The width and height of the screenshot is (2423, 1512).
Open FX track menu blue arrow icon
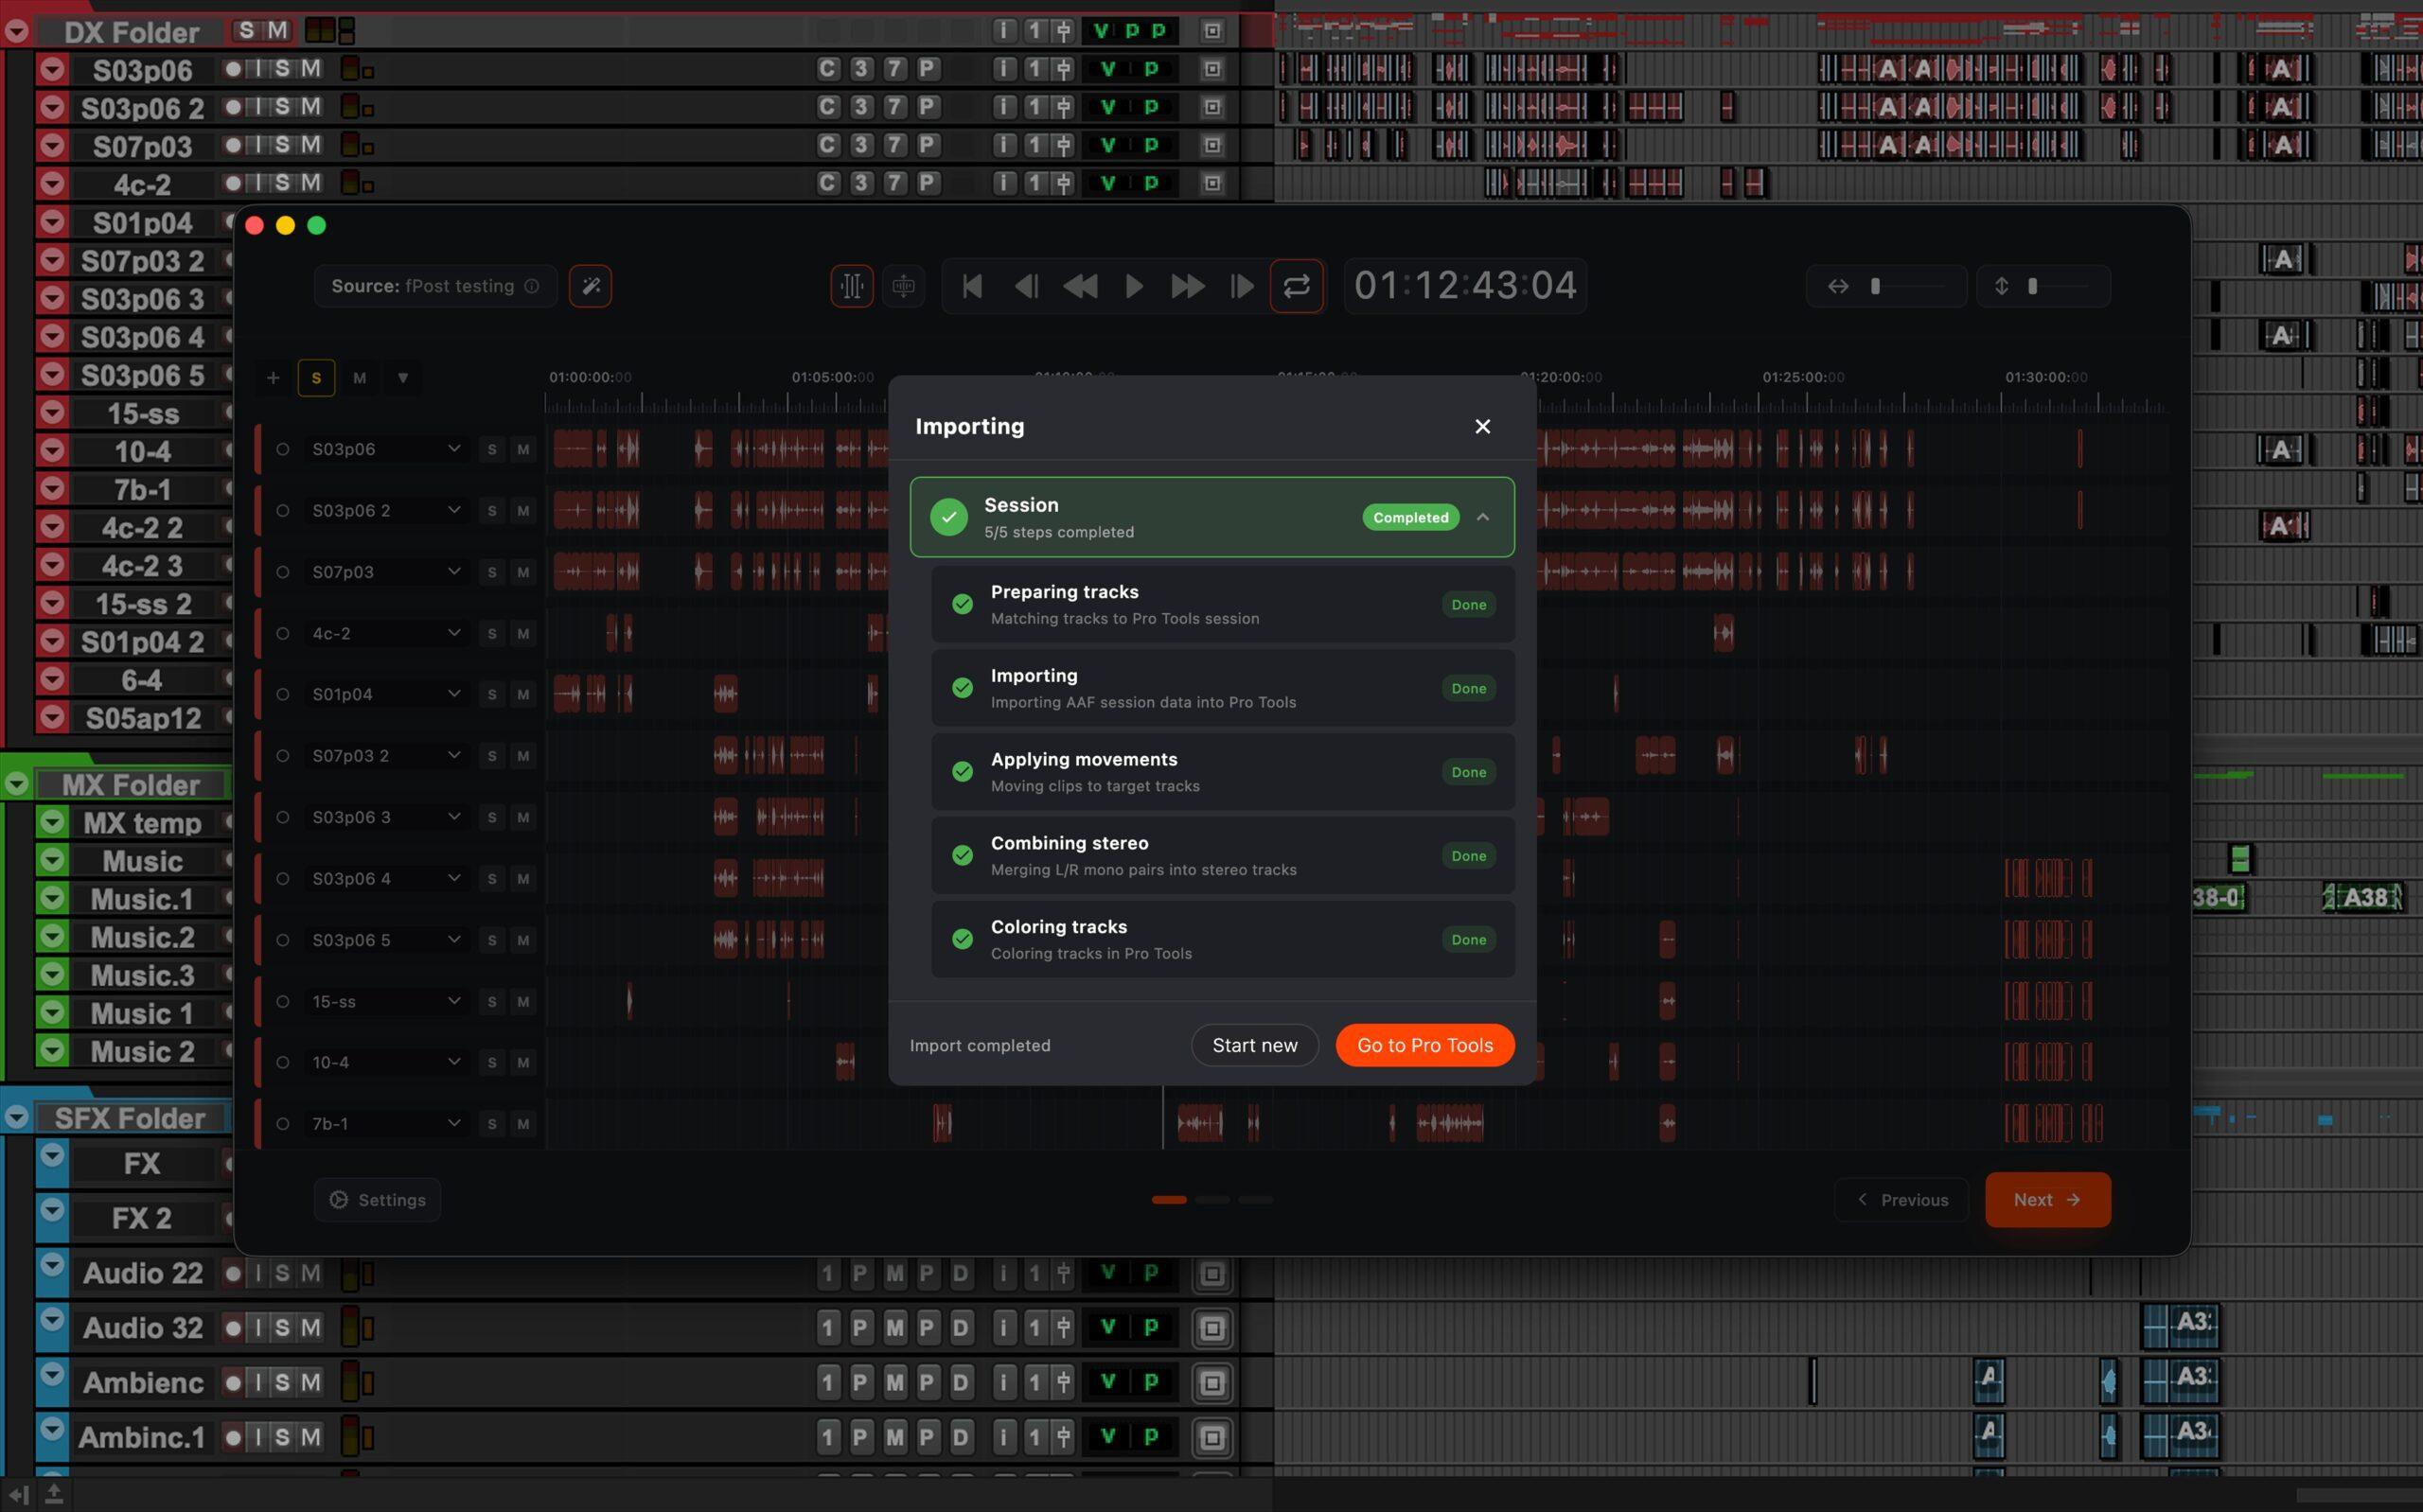pyautogui.click(x=52, y=1158)
